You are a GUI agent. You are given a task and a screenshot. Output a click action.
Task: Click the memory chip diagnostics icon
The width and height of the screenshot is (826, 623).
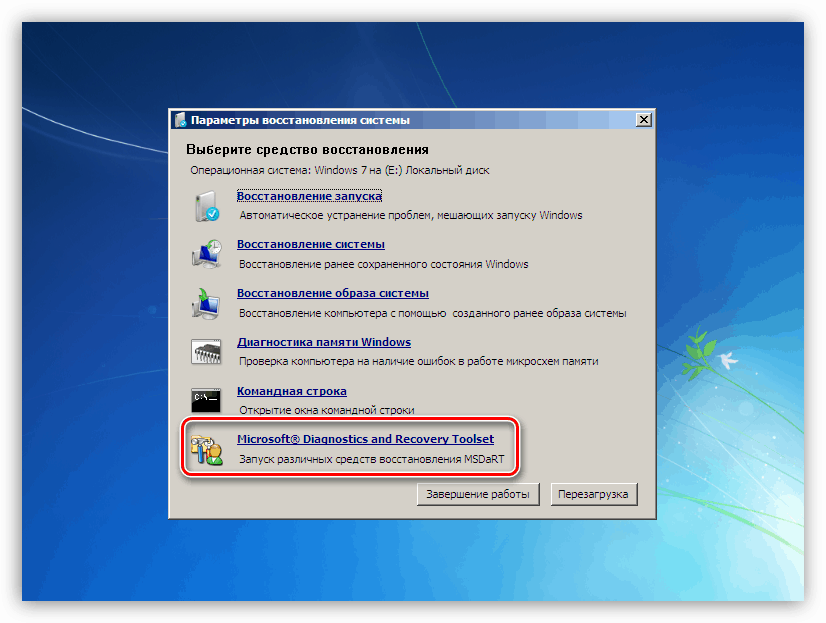[206, 351]
